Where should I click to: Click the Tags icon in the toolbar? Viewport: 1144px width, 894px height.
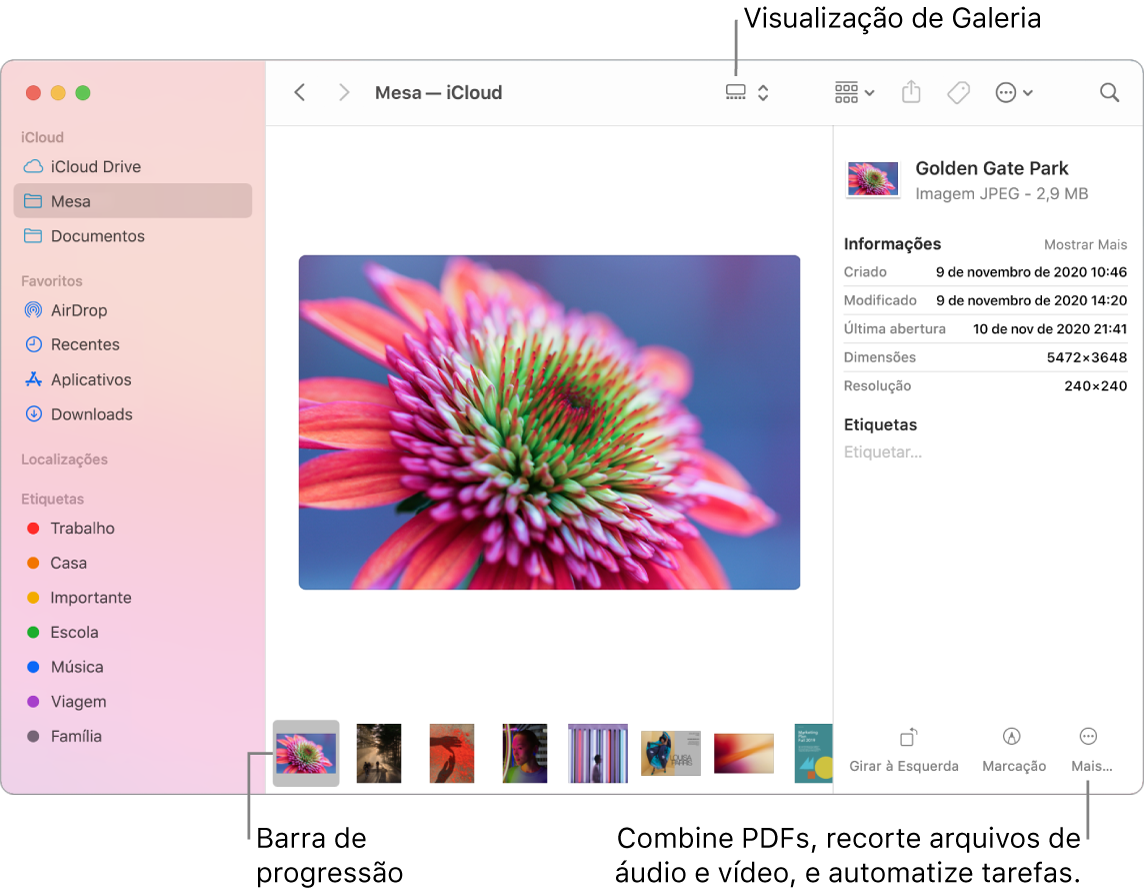point(957,92)
